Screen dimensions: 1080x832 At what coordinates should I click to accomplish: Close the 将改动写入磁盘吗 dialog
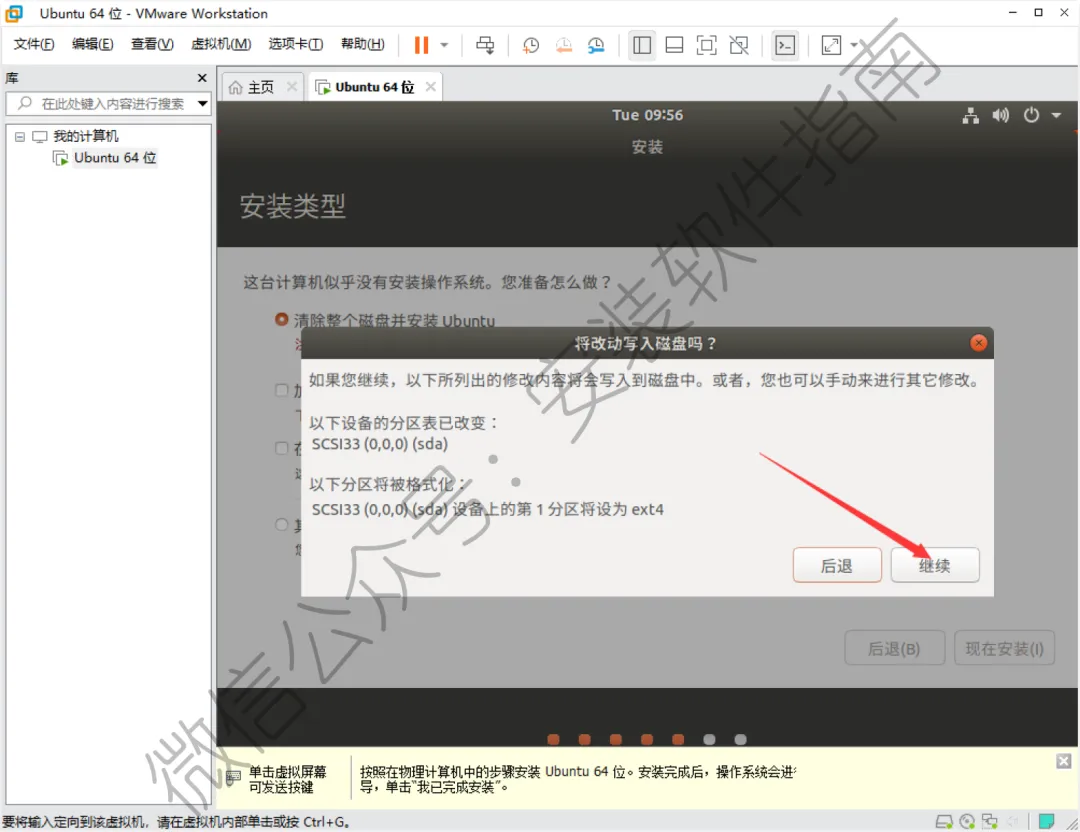978,343
